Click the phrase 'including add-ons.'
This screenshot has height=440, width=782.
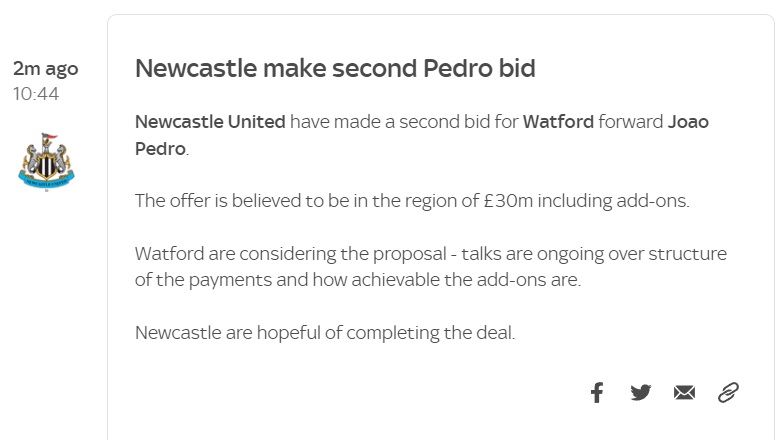click(613, 201)
